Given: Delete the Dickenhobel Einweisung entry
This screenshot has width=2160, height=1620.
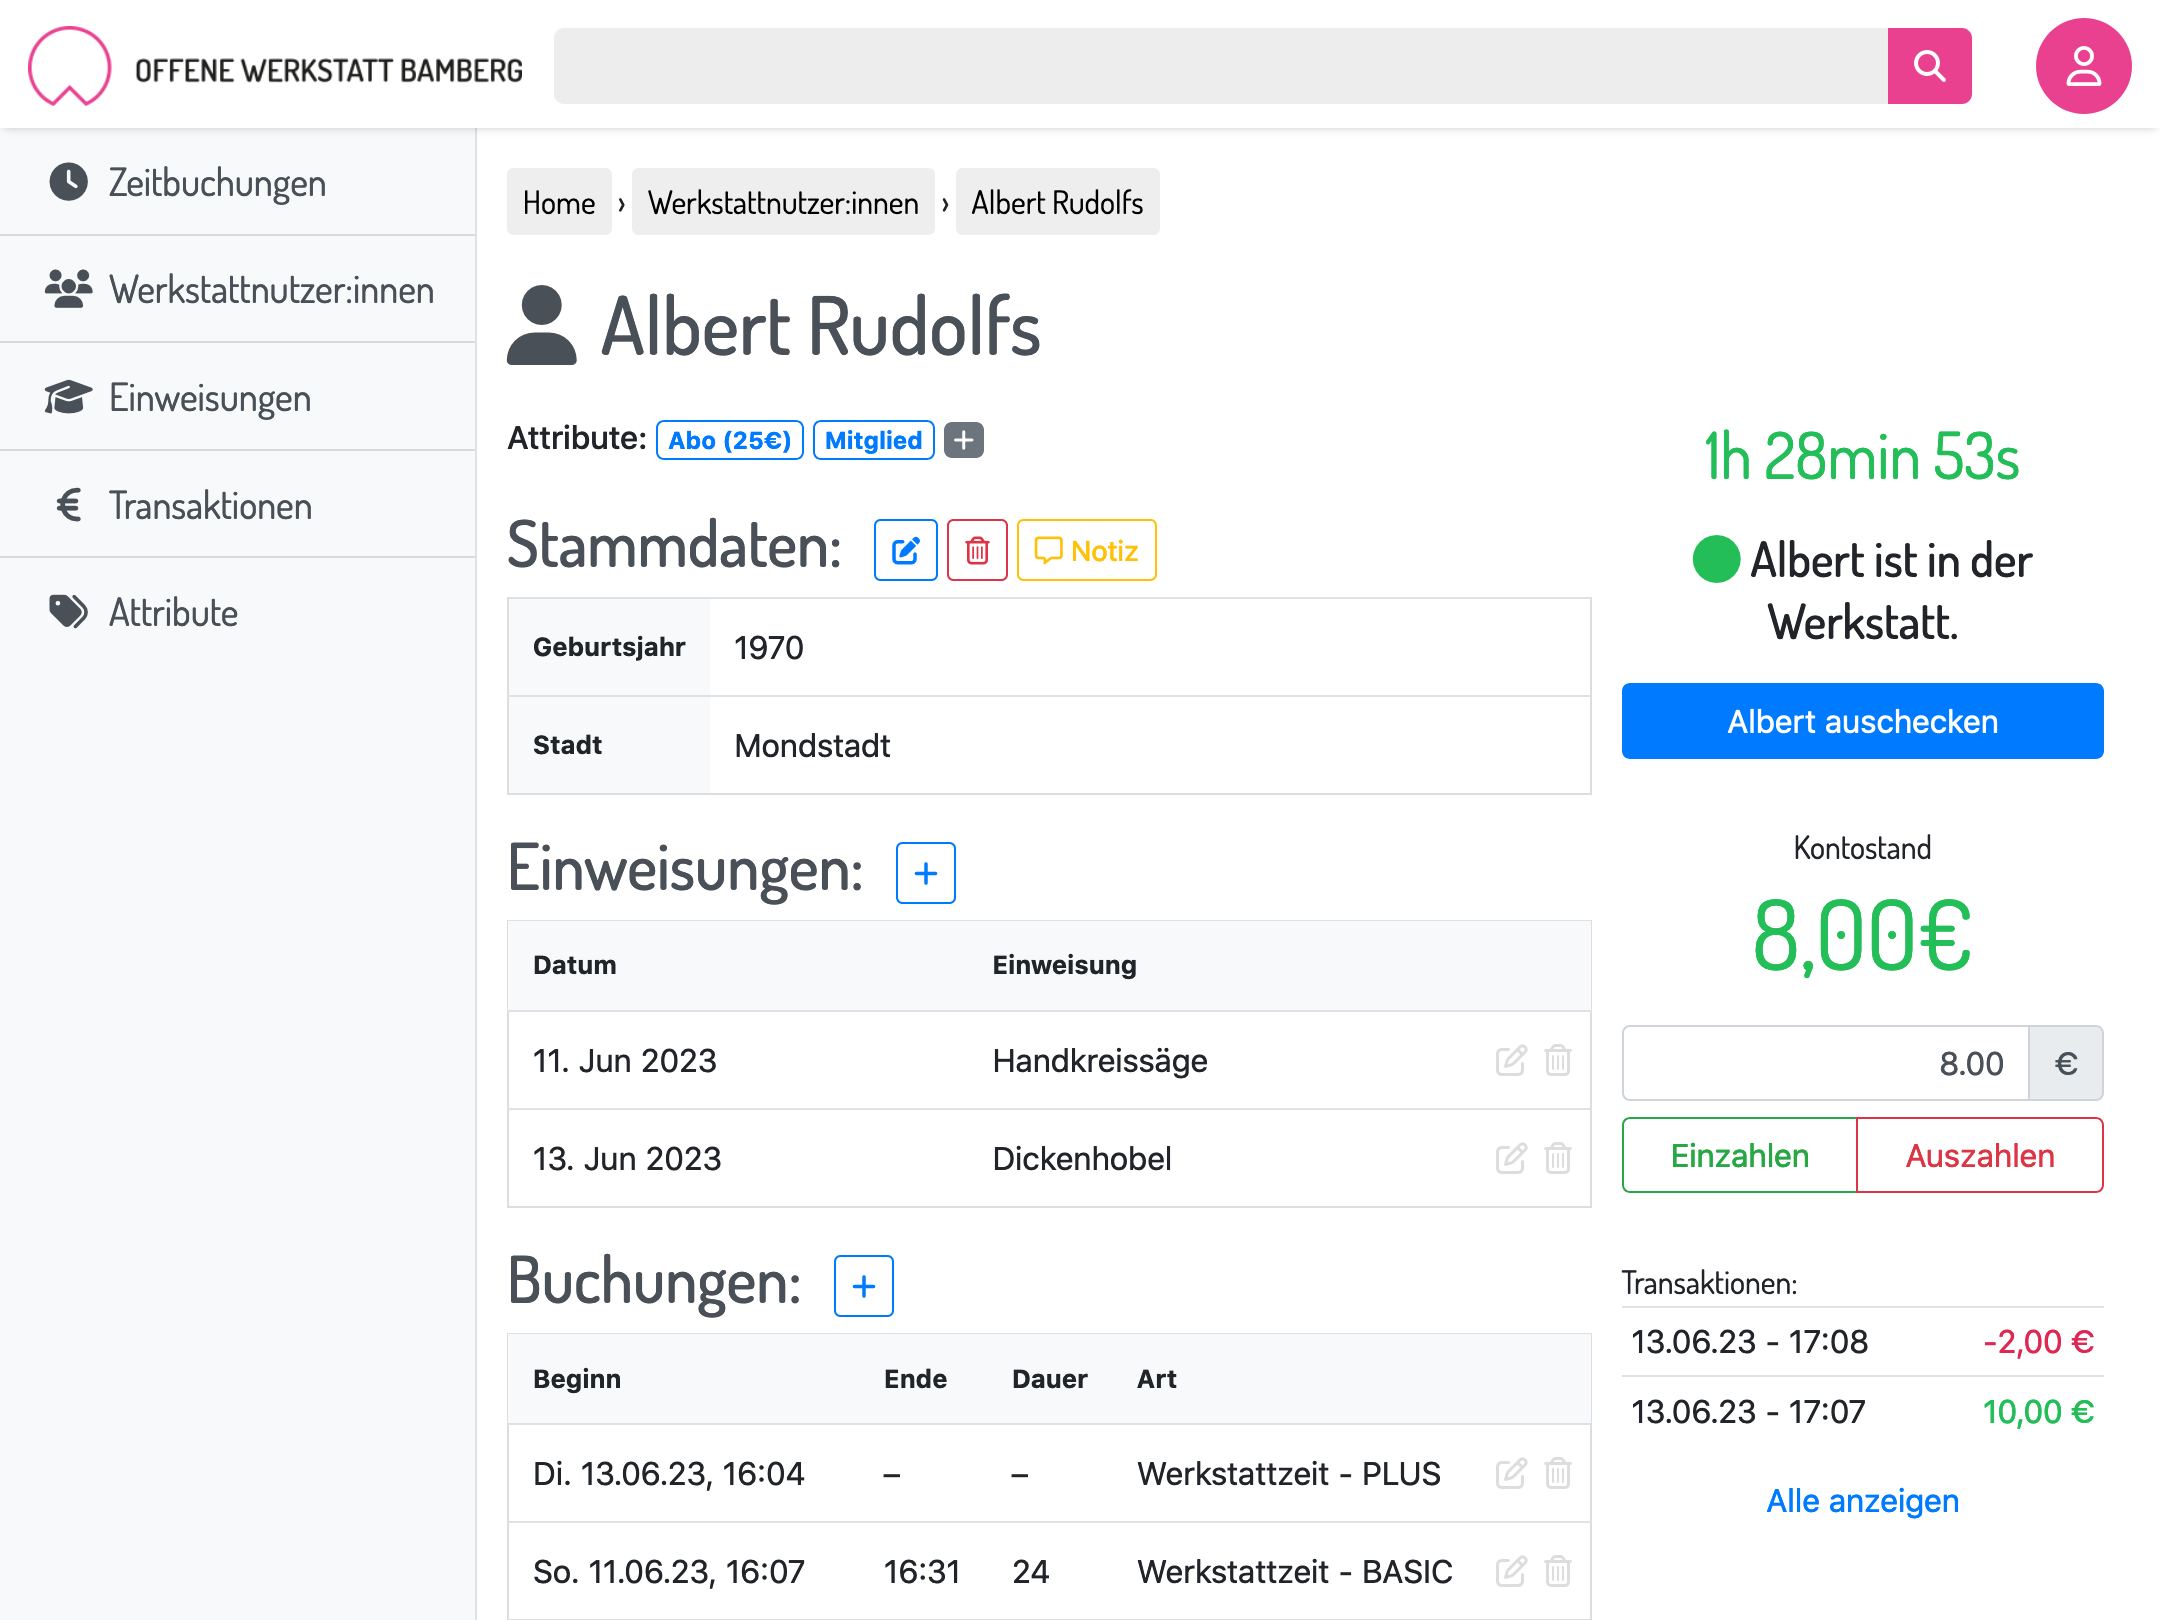Looking at the screenshot, I should pos(1557,1158).
